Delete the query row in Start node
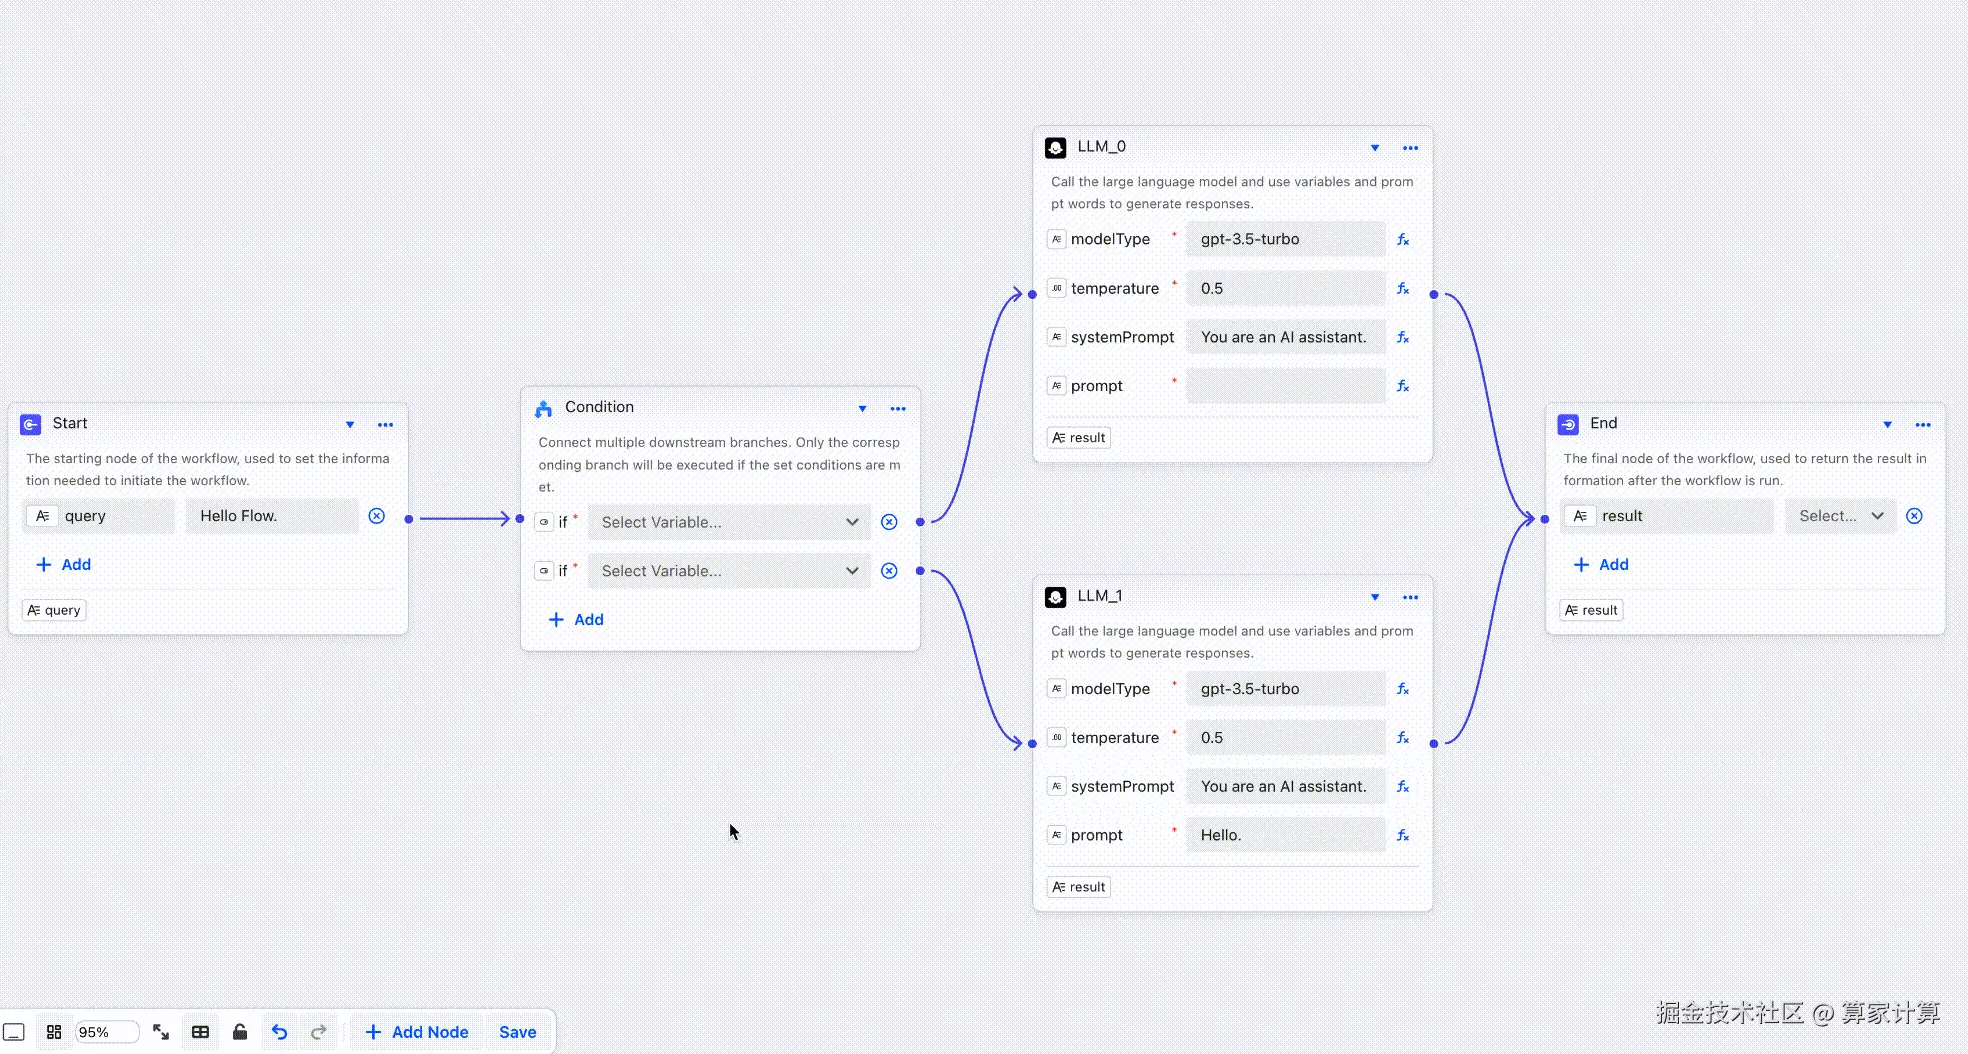Image resolution: width=1968 pixels, height=1054 pixels. point(377,516)
